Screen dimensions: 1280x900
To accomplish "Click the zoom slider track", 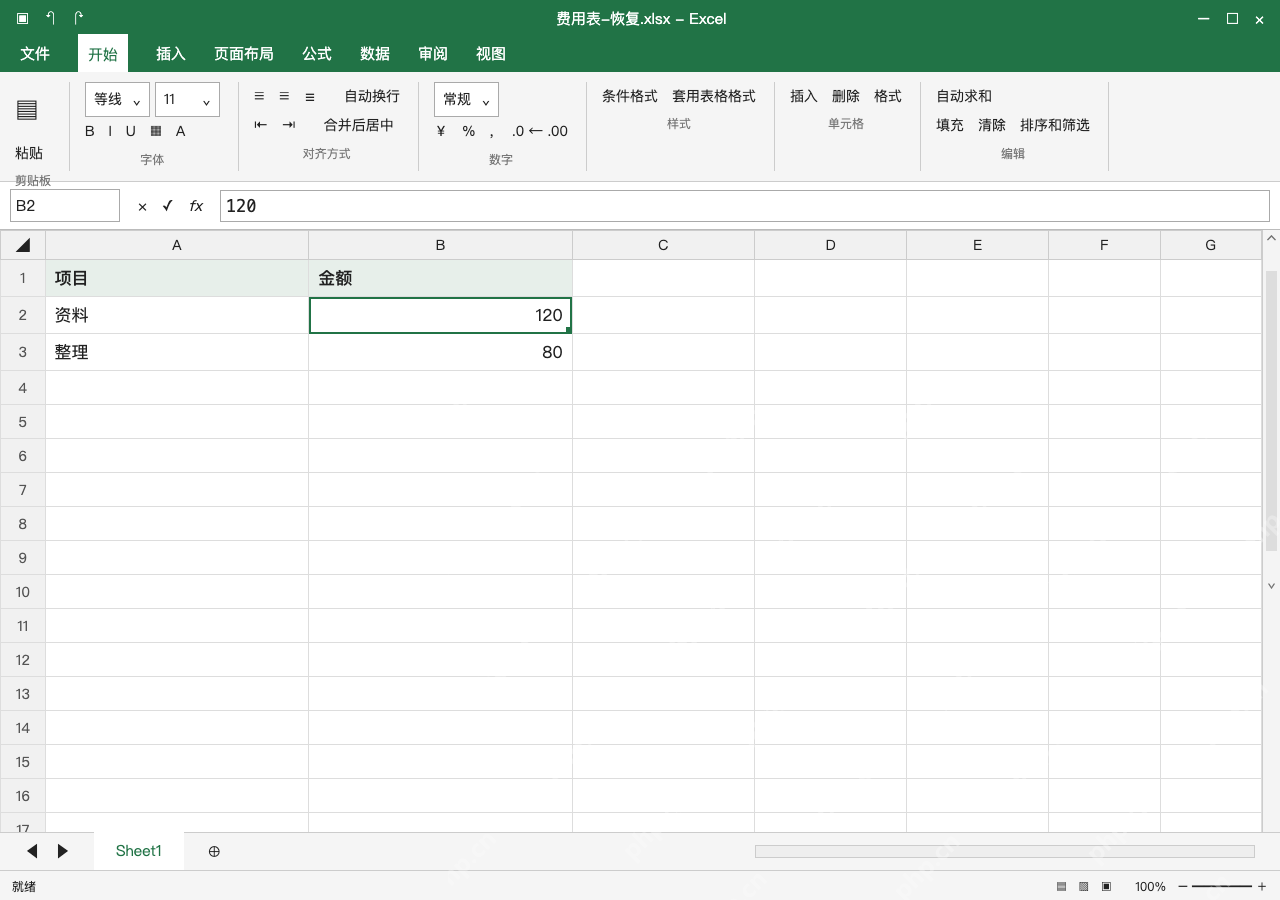I will (1222, 887).
